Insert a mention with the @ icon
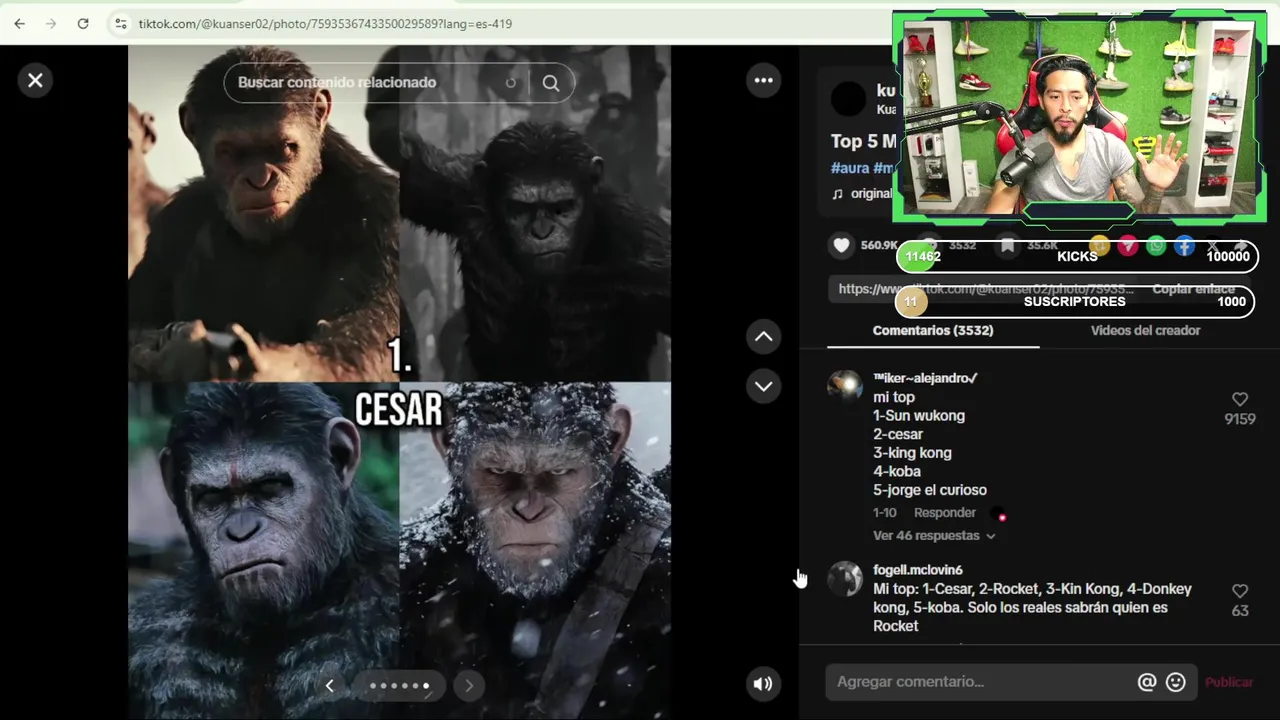Screen dimensions: 1280x720 (1147, 682)
